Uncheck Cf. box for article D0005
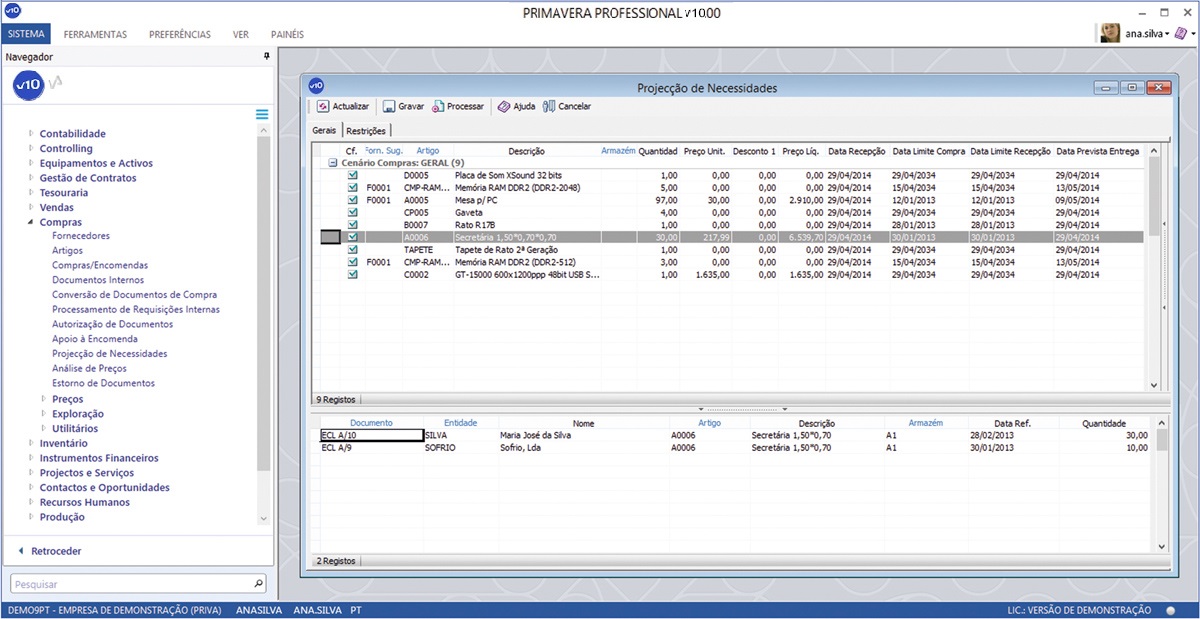 [352, 175]
